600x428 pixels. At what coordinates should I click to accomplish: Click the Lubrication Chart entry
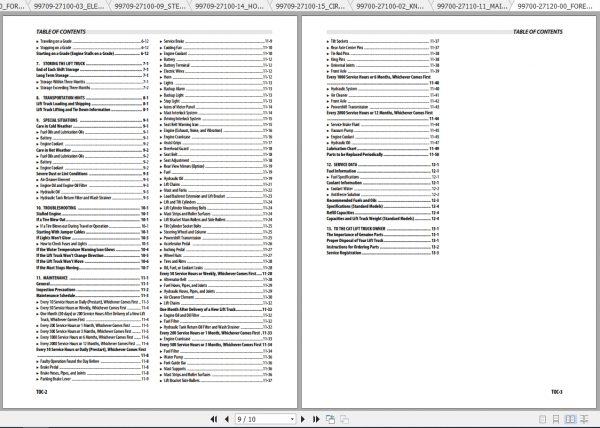[x=383, y=148]
